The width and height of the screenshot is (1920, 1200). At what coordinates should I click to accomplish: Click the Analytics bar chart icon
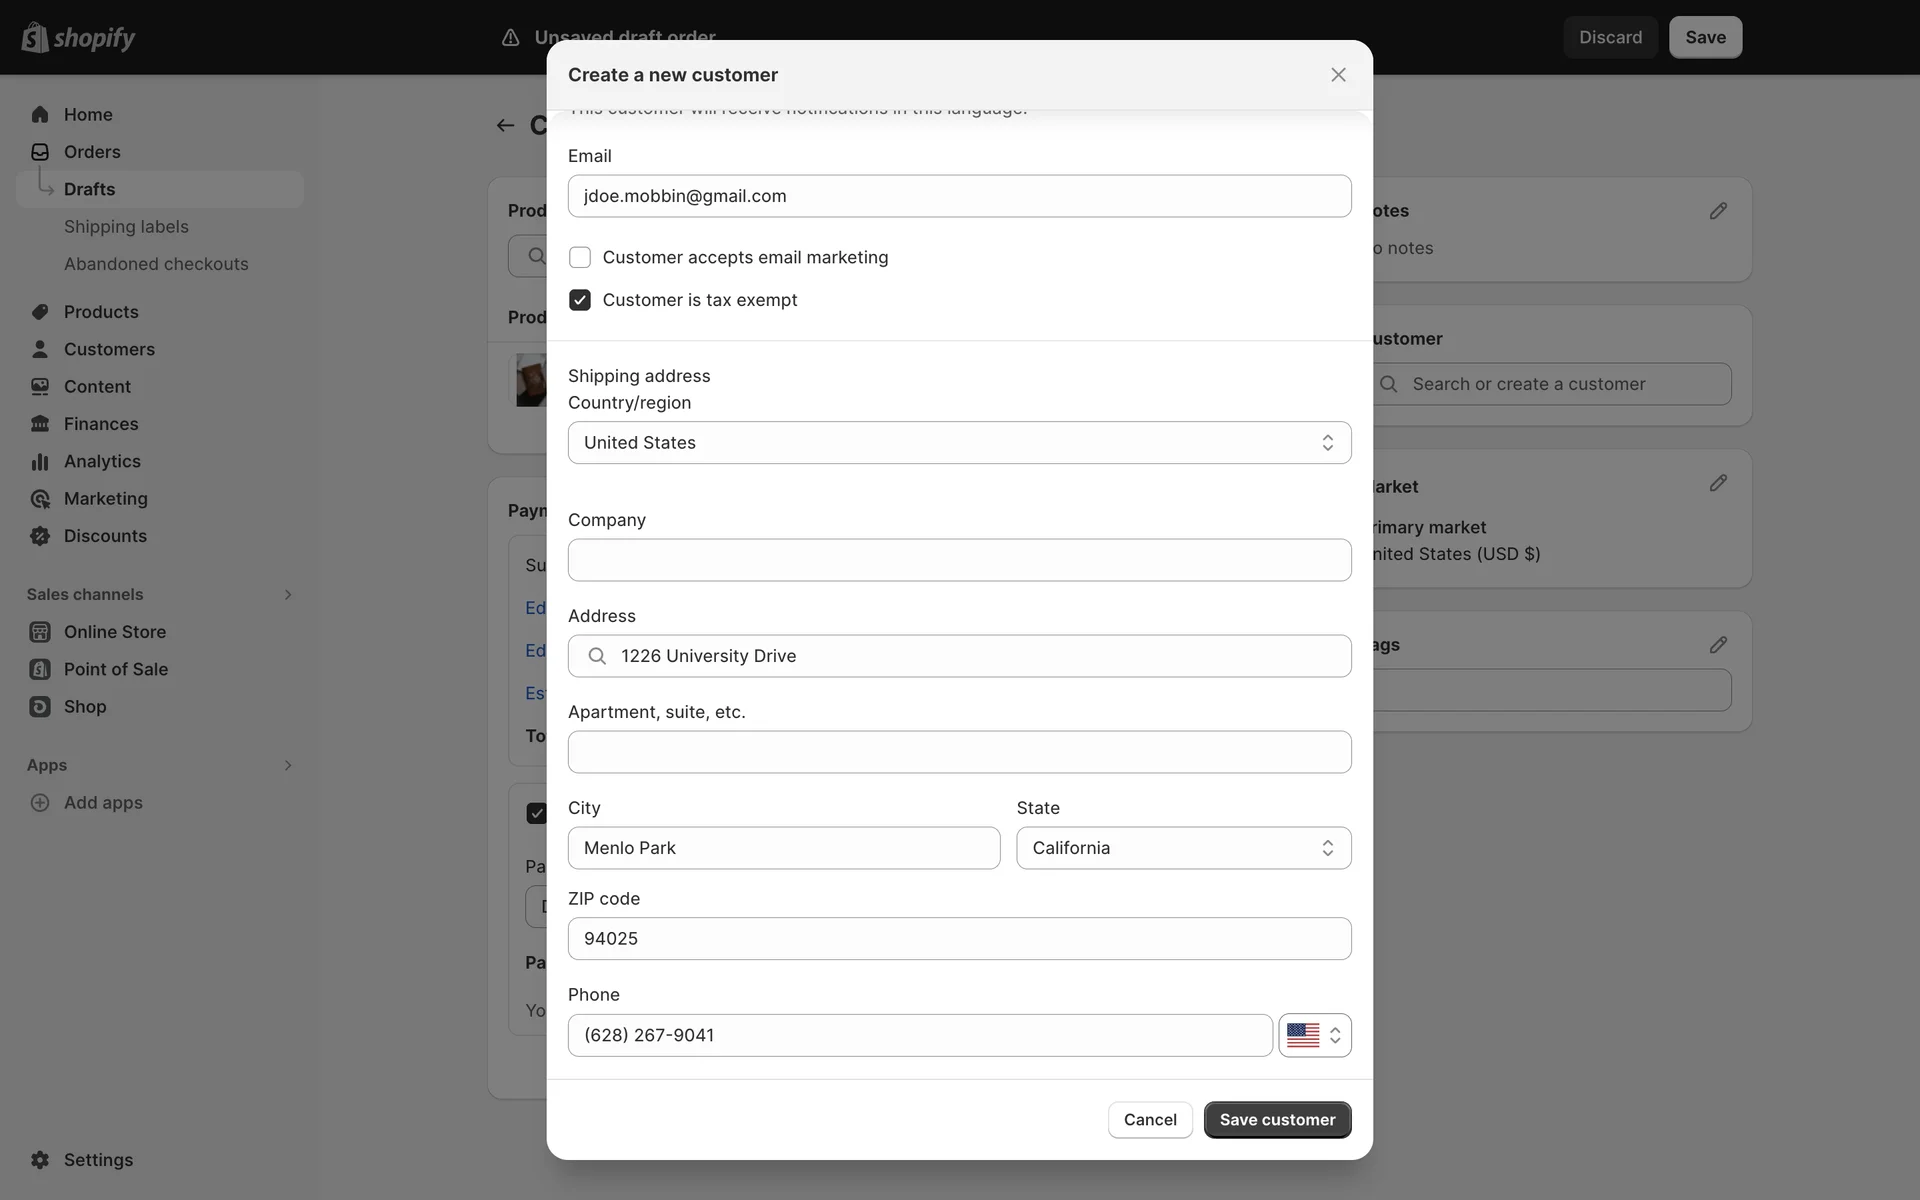pos(40,461)
